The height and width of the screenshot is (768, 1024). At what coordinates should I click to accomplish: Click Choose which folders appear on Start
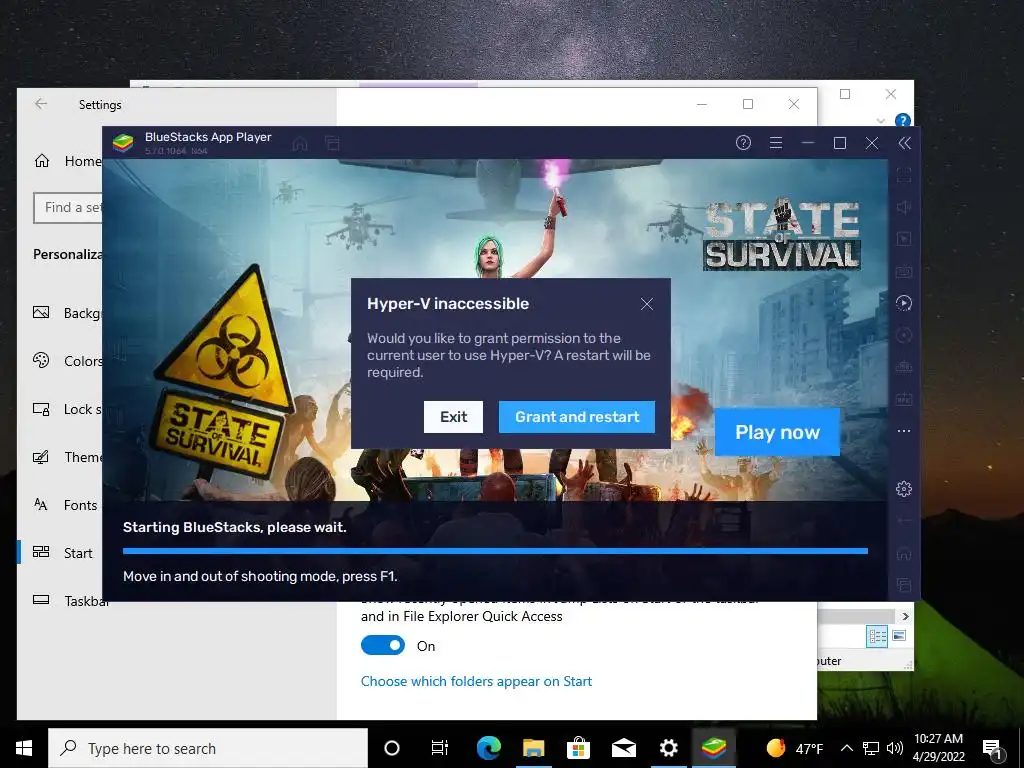click(x=476, y=681)
